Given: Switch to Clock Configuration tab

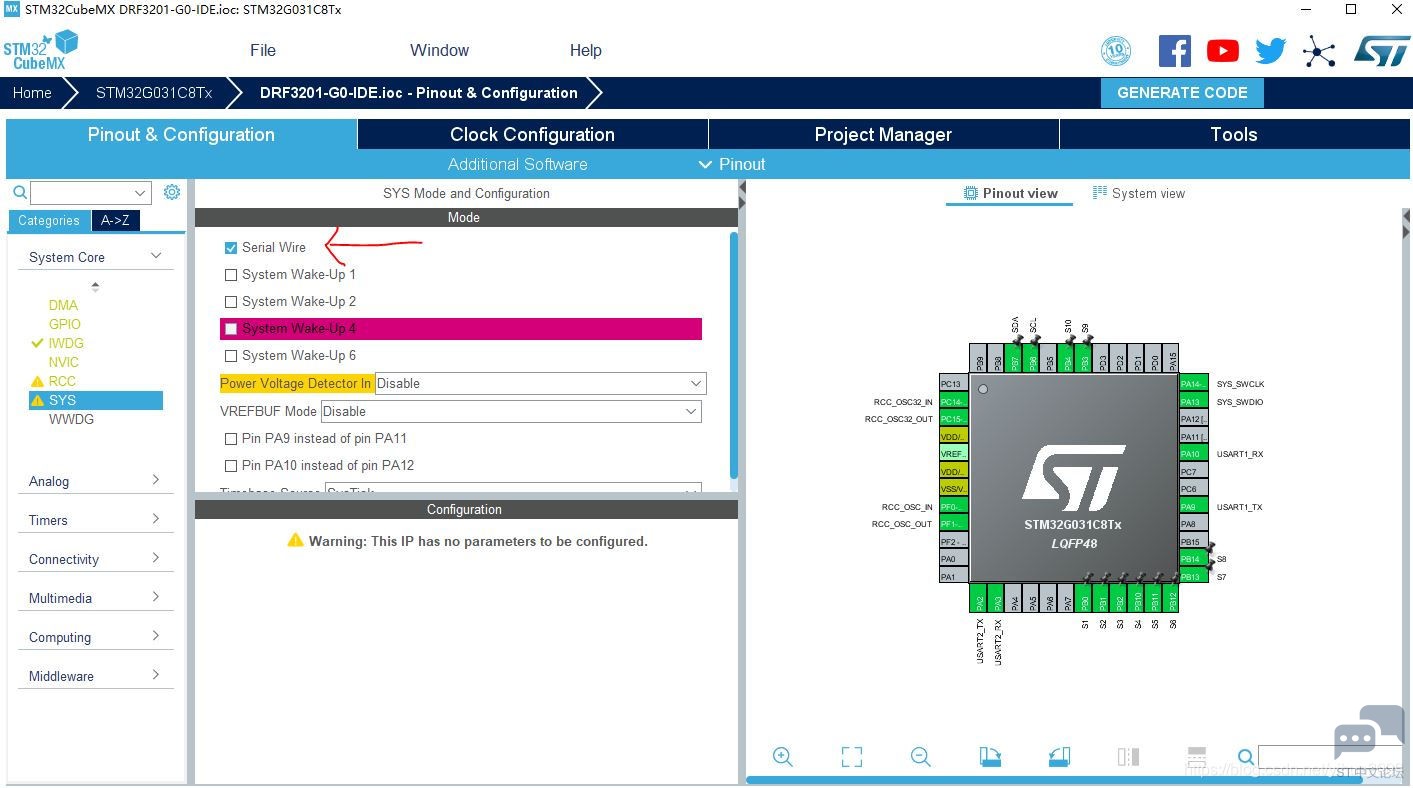Looking at the screenshot, I should tap(532, 135).
